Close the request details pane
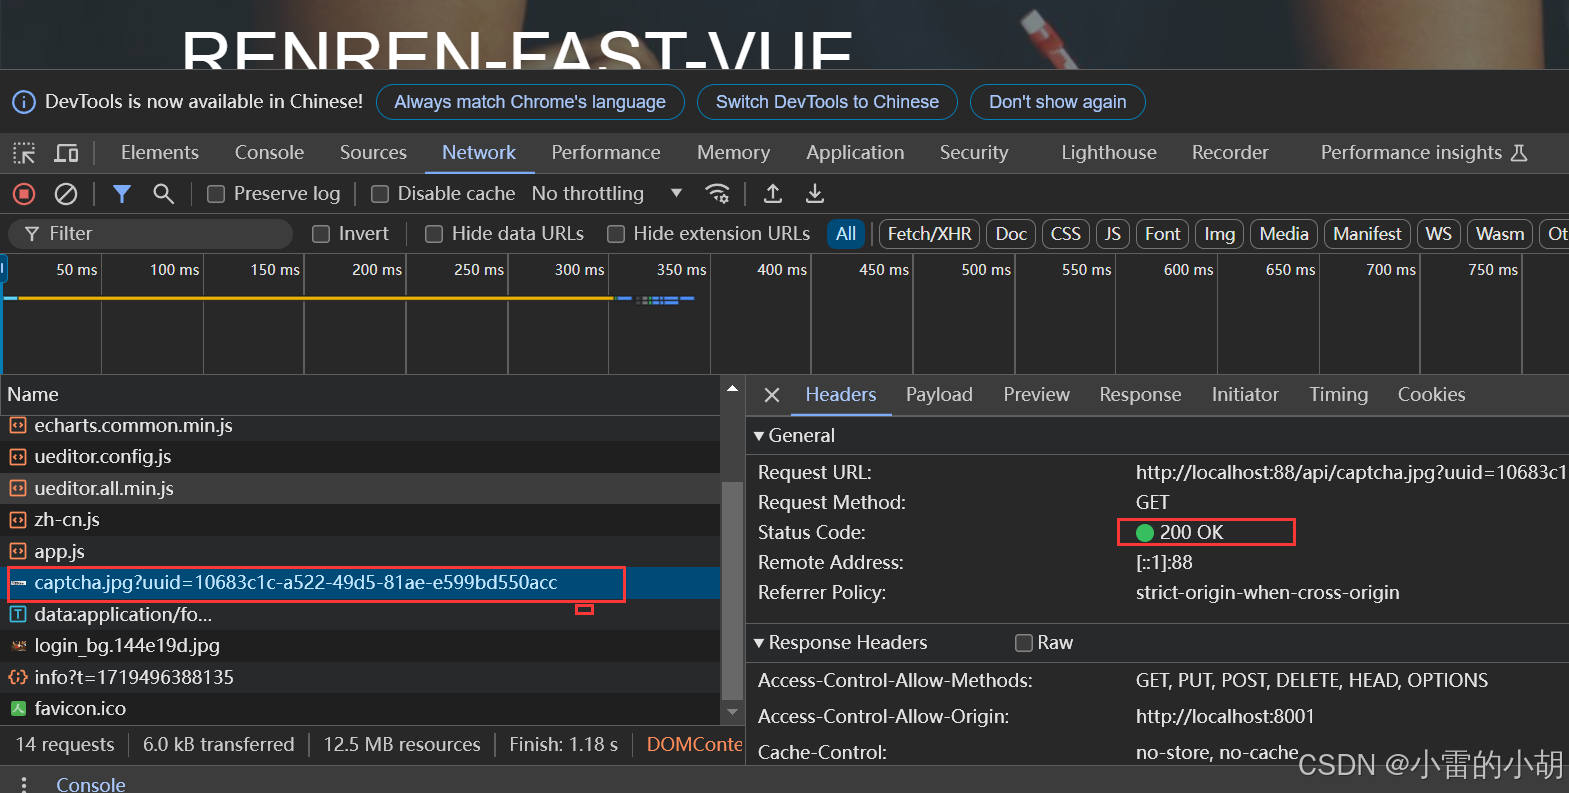 772,395
